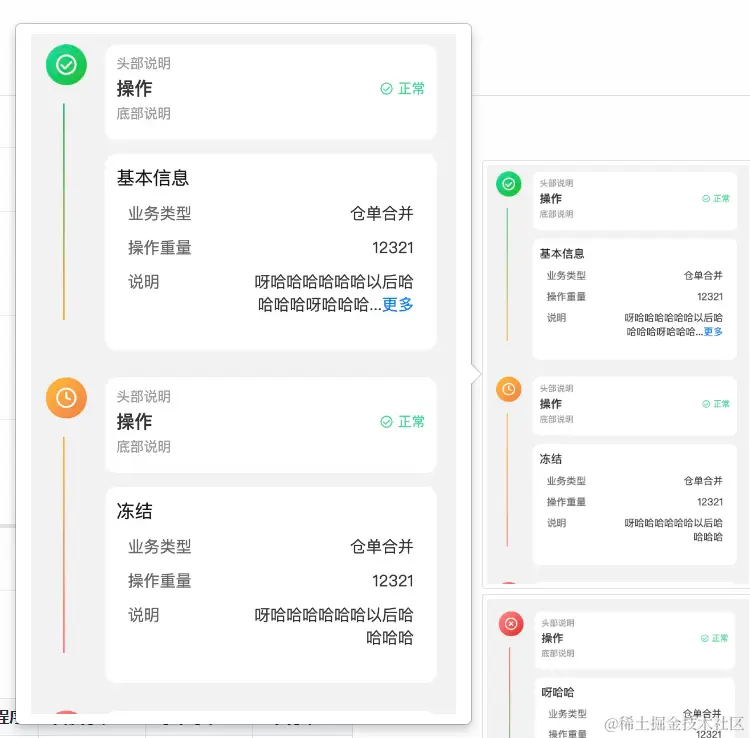Viewport: 750px width, 738px height.
Task: Click 12321 value under 冻结 in large popover
Action: pyautogui.click(x=393, y=580)
